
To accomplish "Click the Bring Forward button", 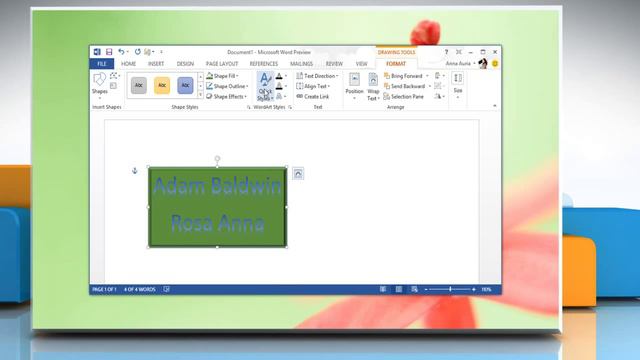I will pyautogui.click(x=403, y=76).
